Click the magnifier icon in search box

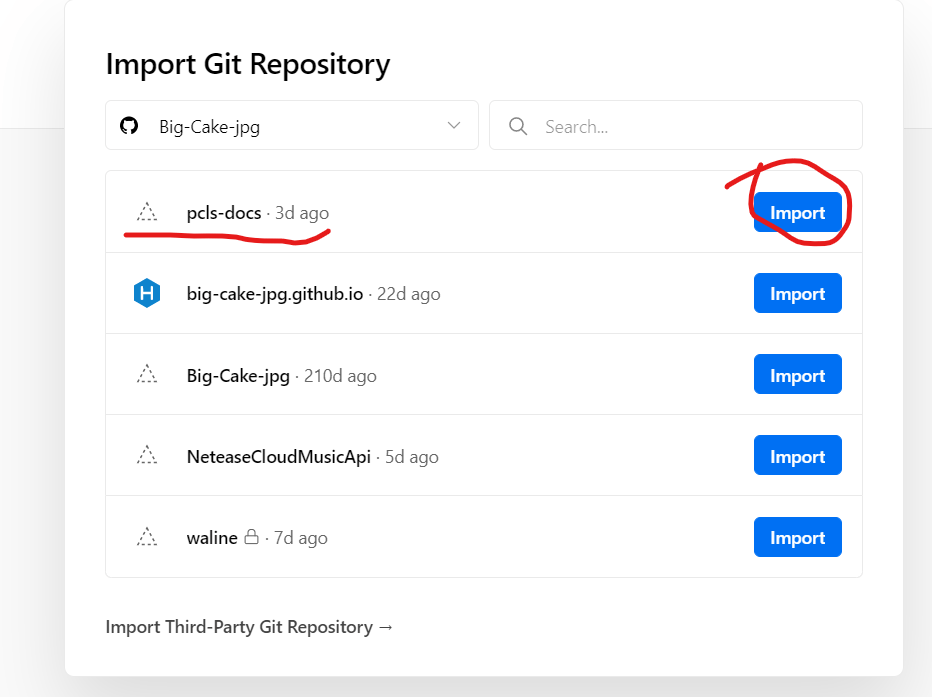coord(518,126)
